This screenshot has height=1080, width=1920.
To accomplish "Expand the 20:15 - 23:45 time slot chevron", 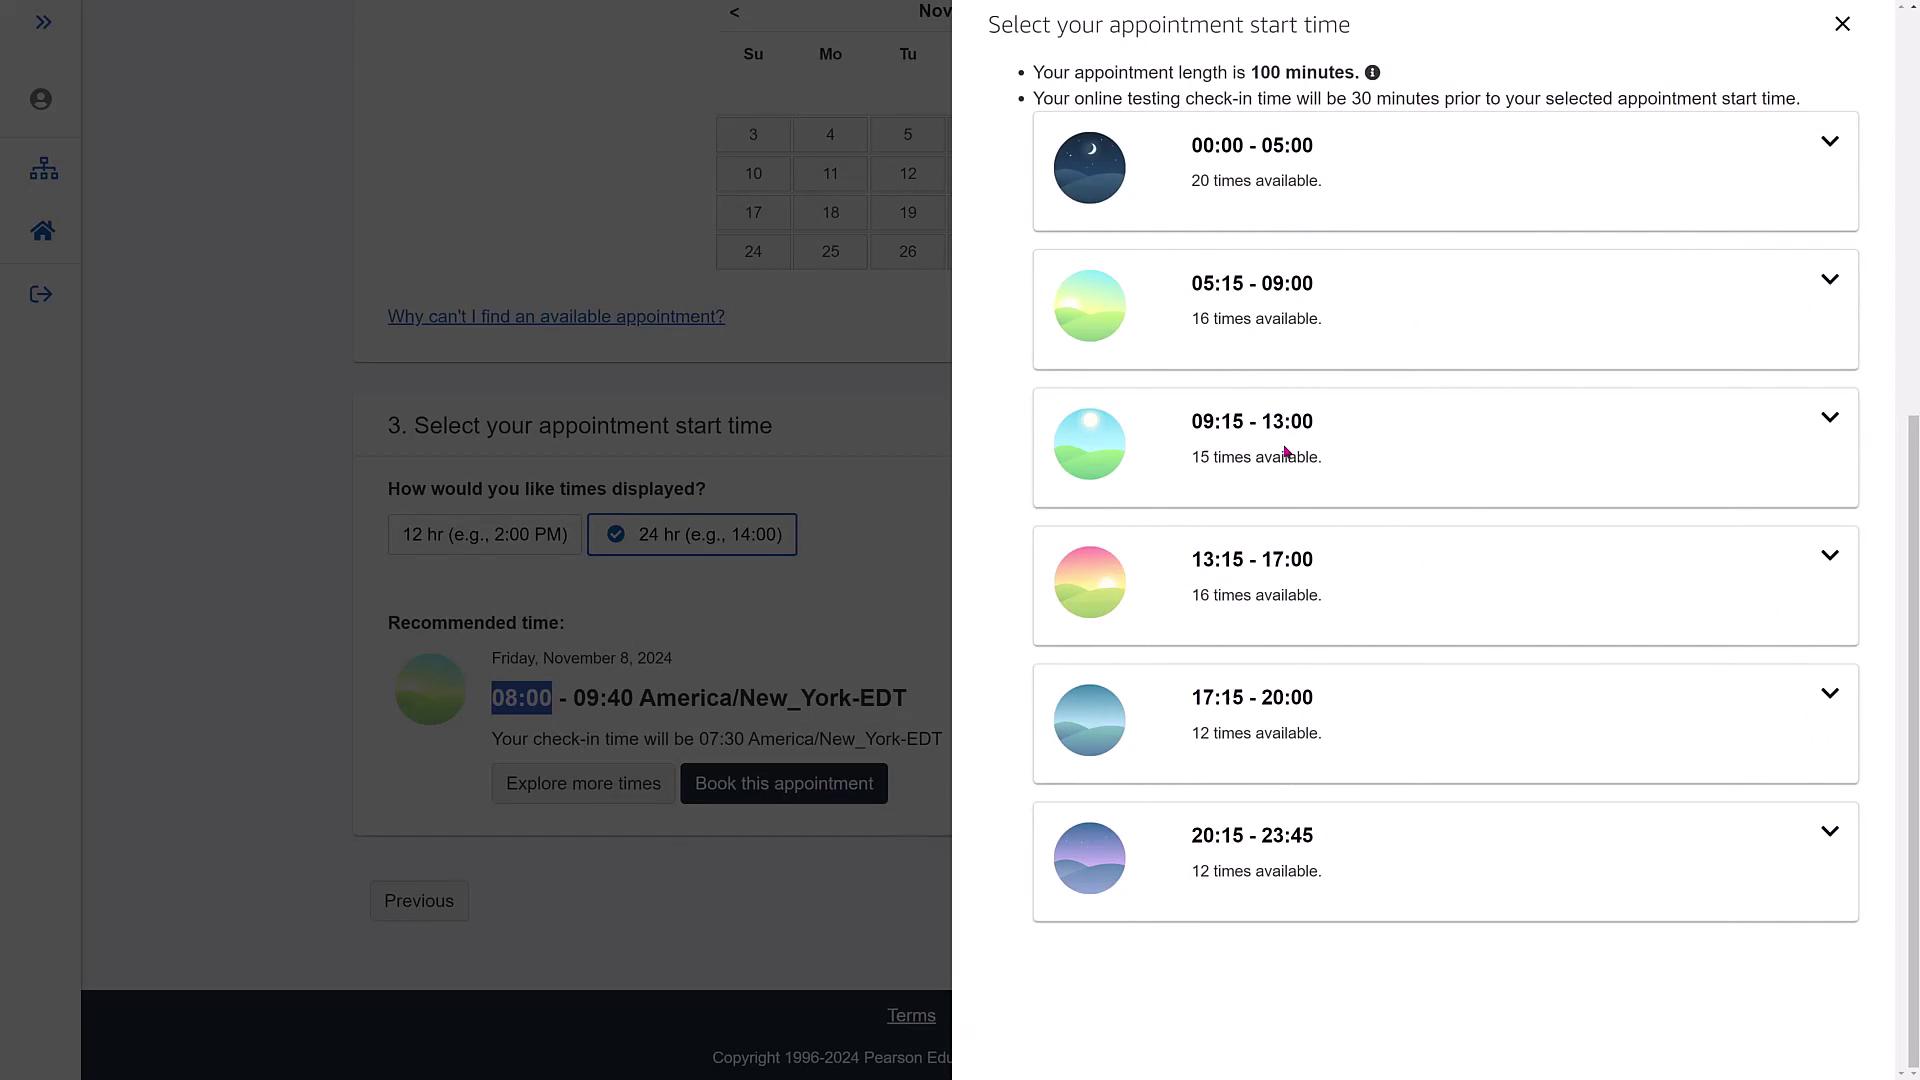I will click(x=1829, y=832).
